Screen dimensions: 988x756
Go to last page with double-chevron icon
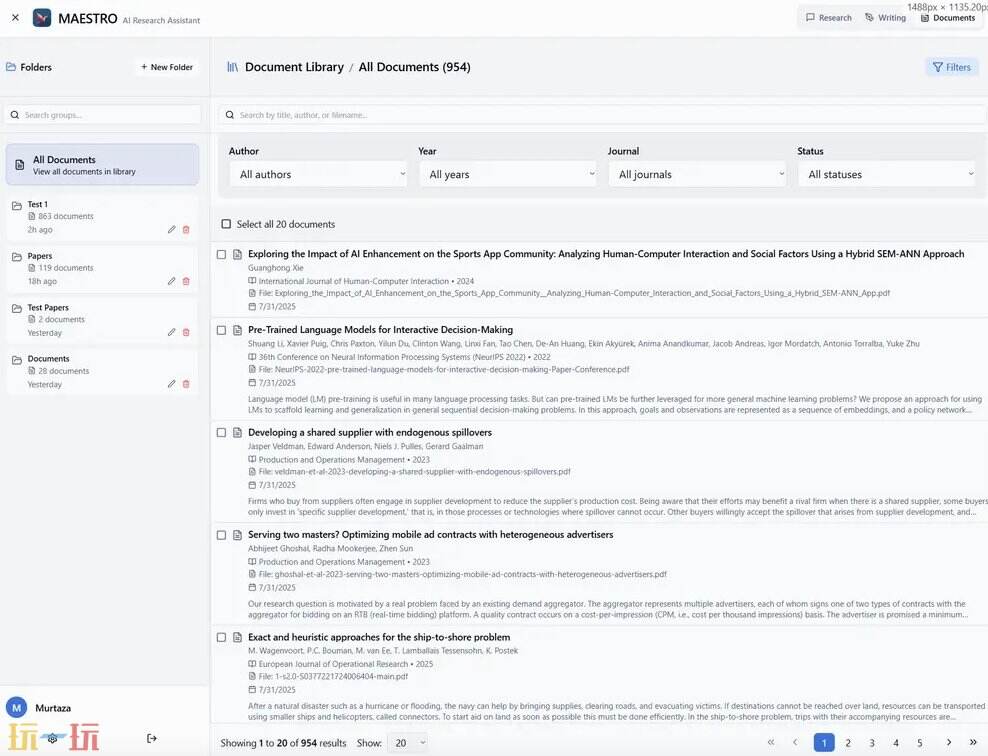click(972, 743)
